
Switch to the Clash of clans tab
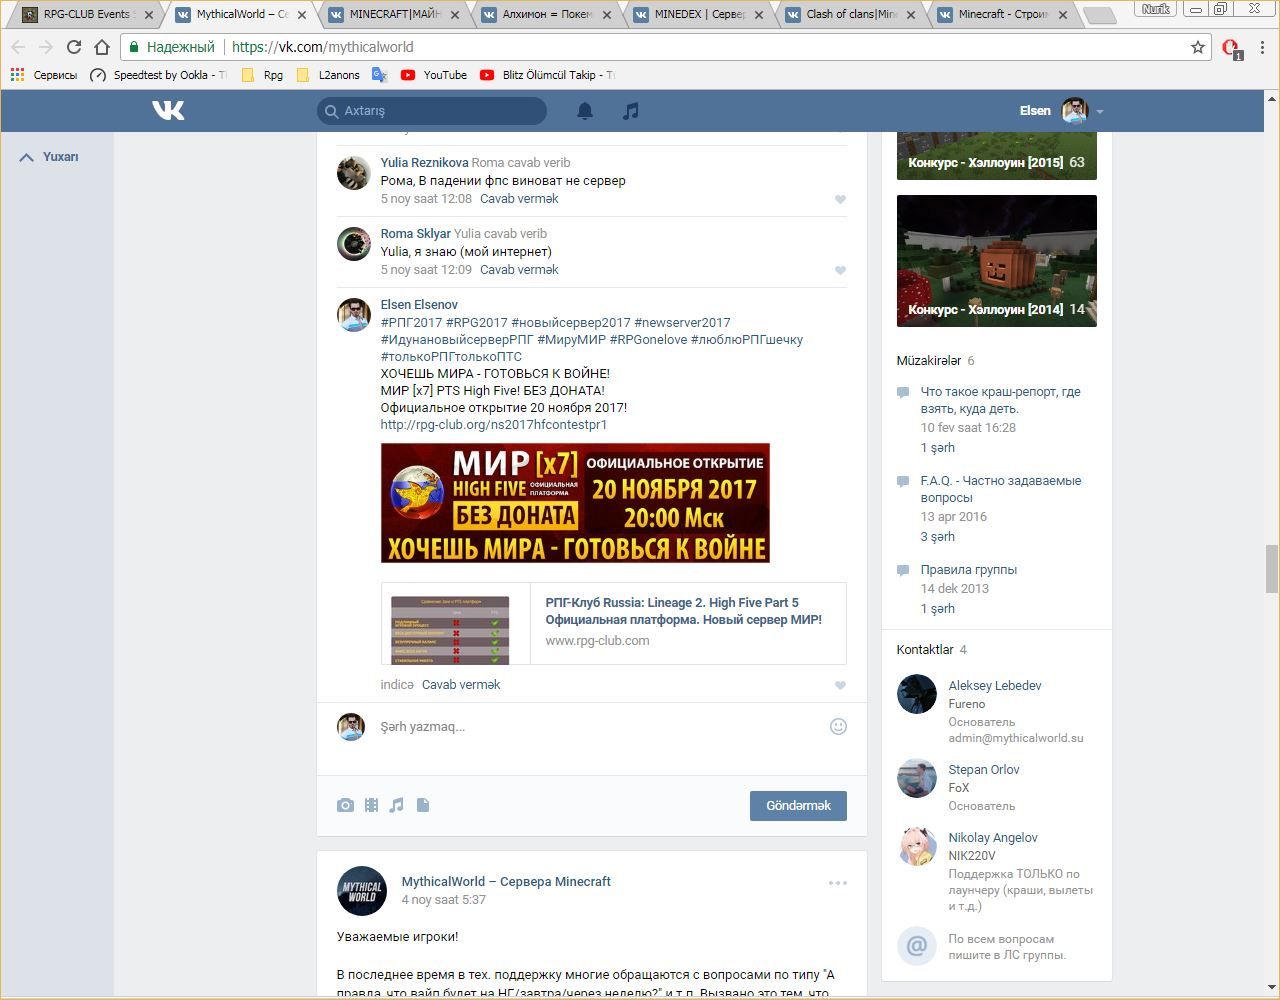(852, 15)
